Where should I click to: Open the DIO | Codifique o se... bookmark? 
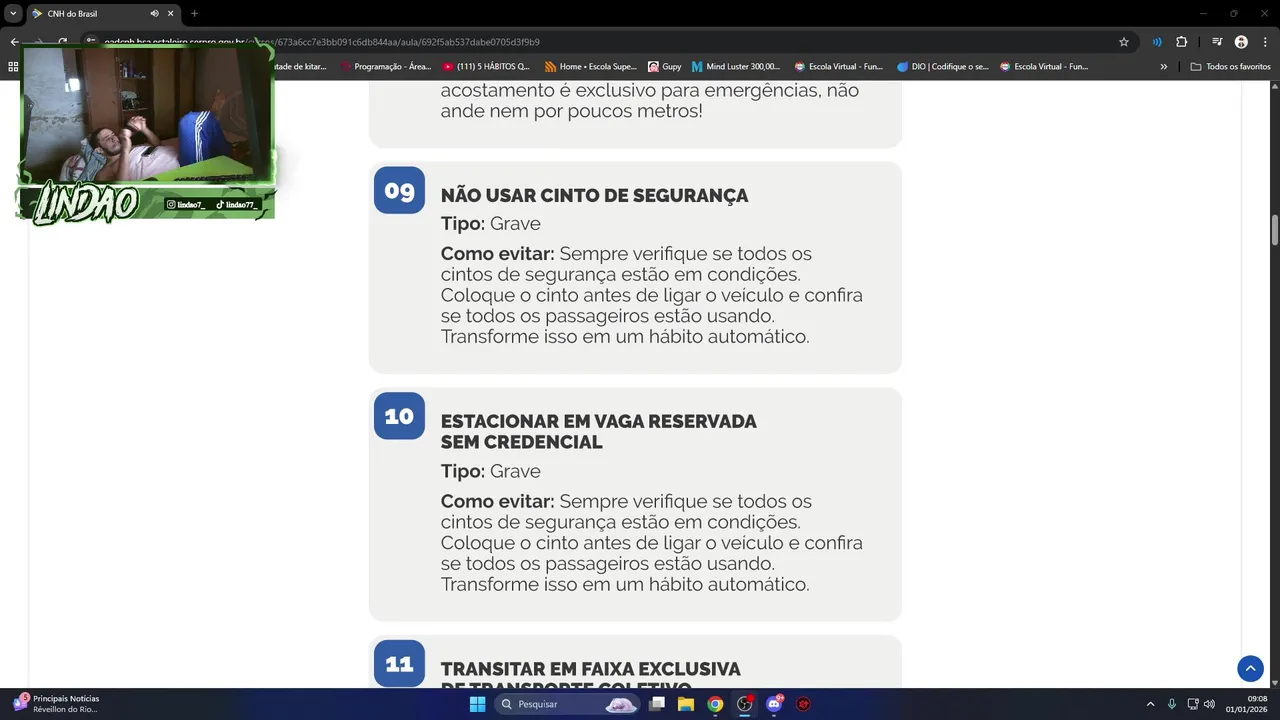943,67
